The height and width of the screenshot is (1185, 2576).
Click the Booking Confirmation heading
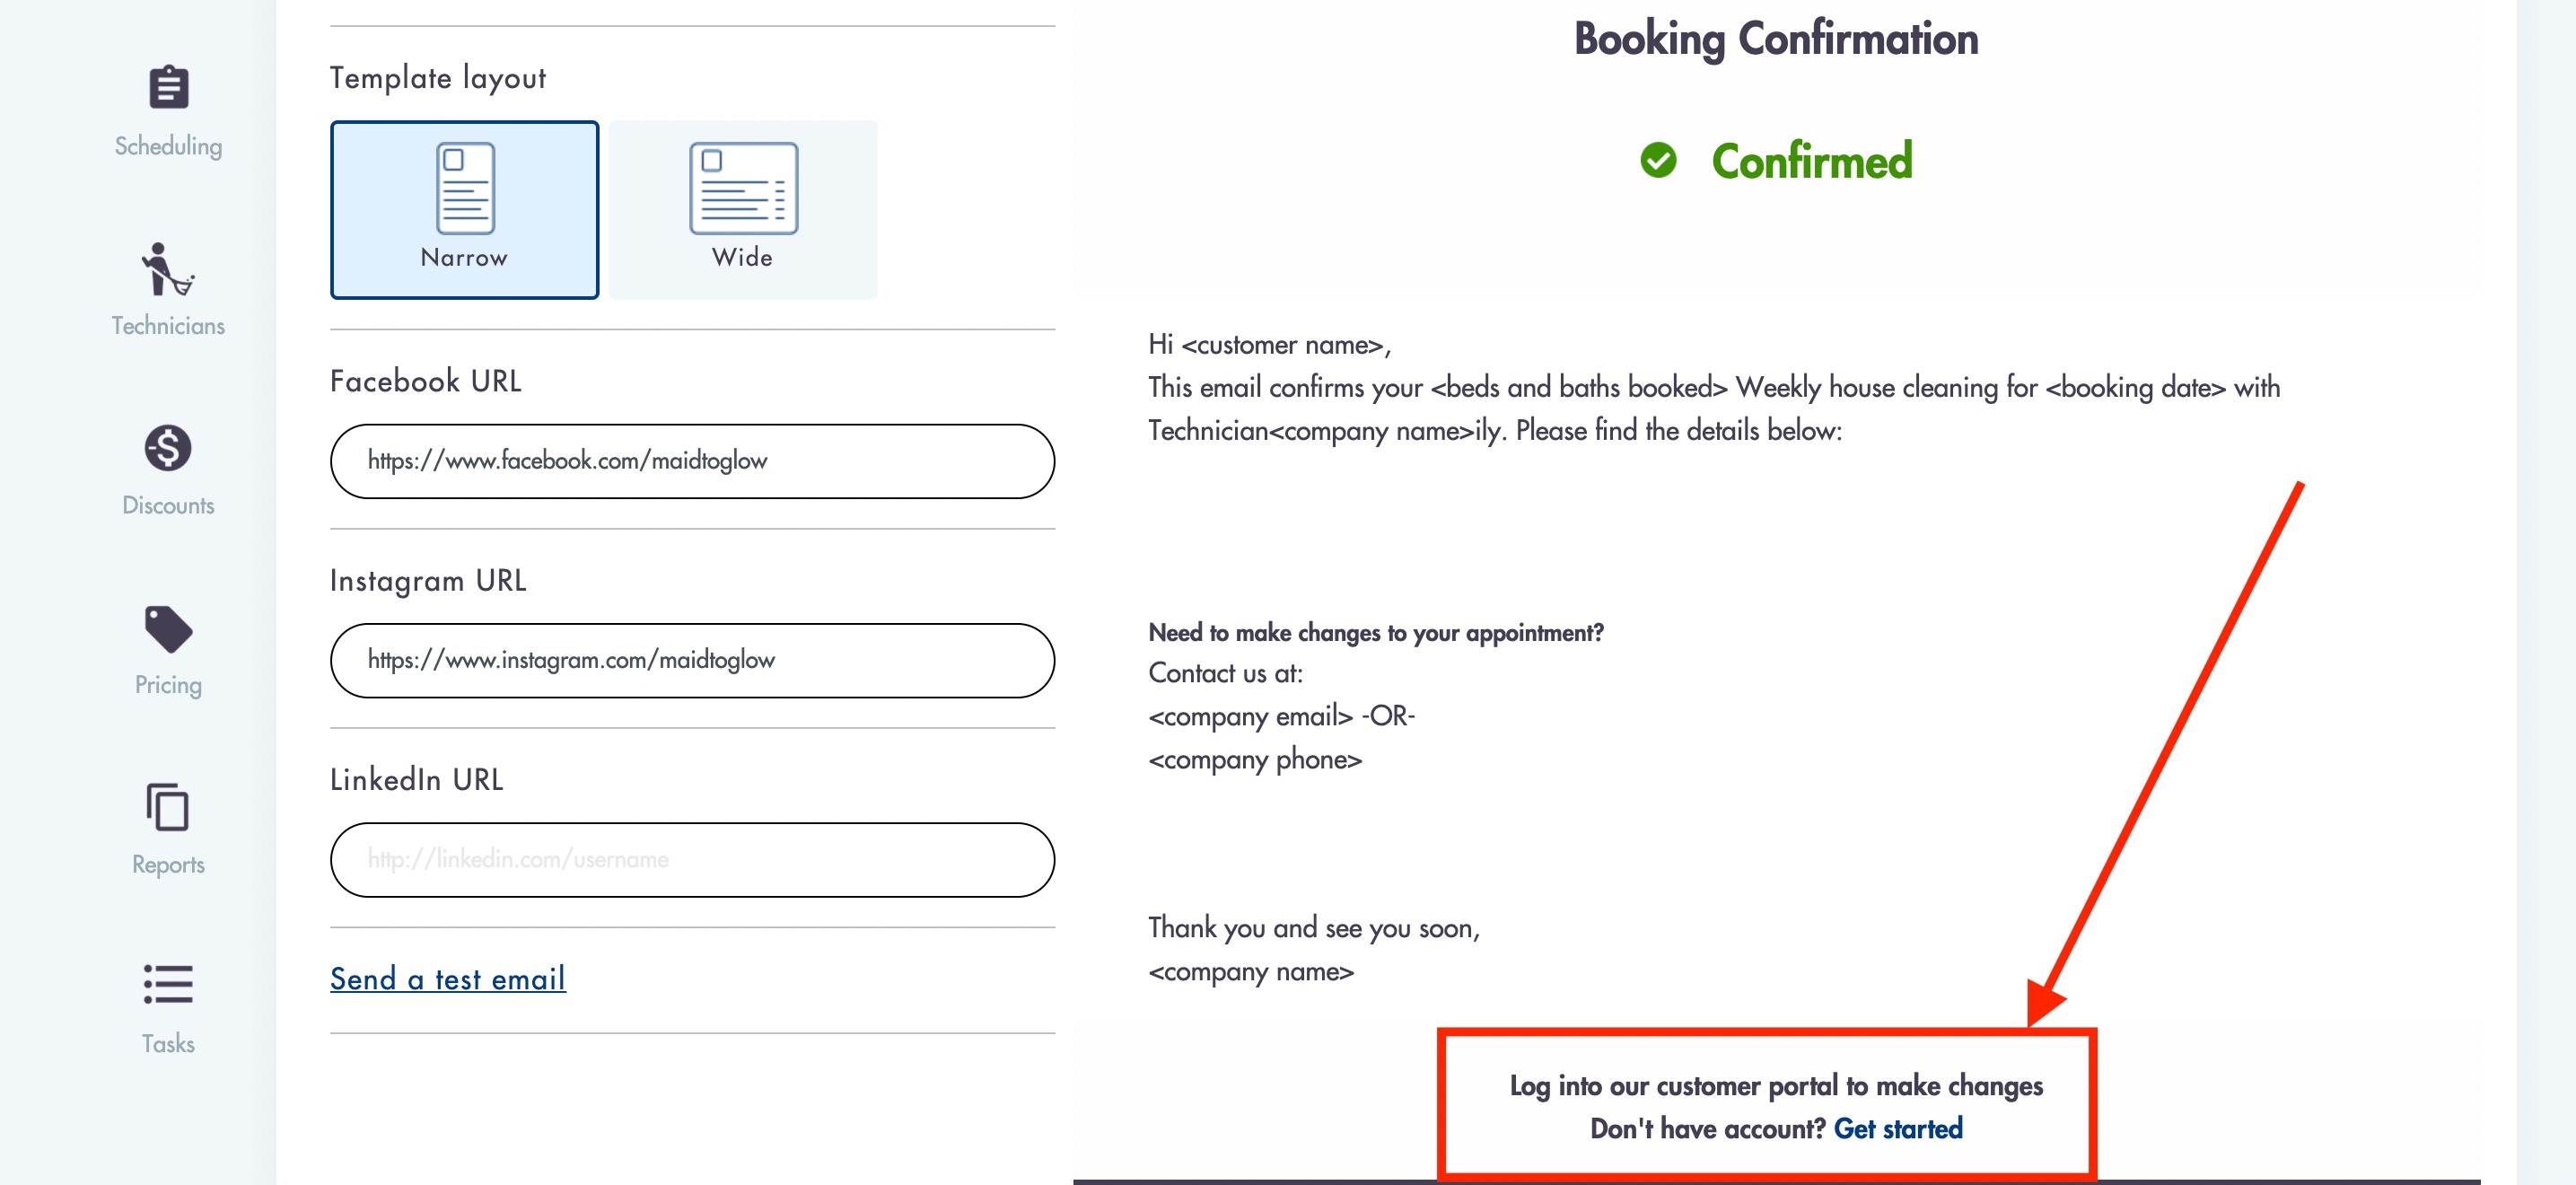1776,40
